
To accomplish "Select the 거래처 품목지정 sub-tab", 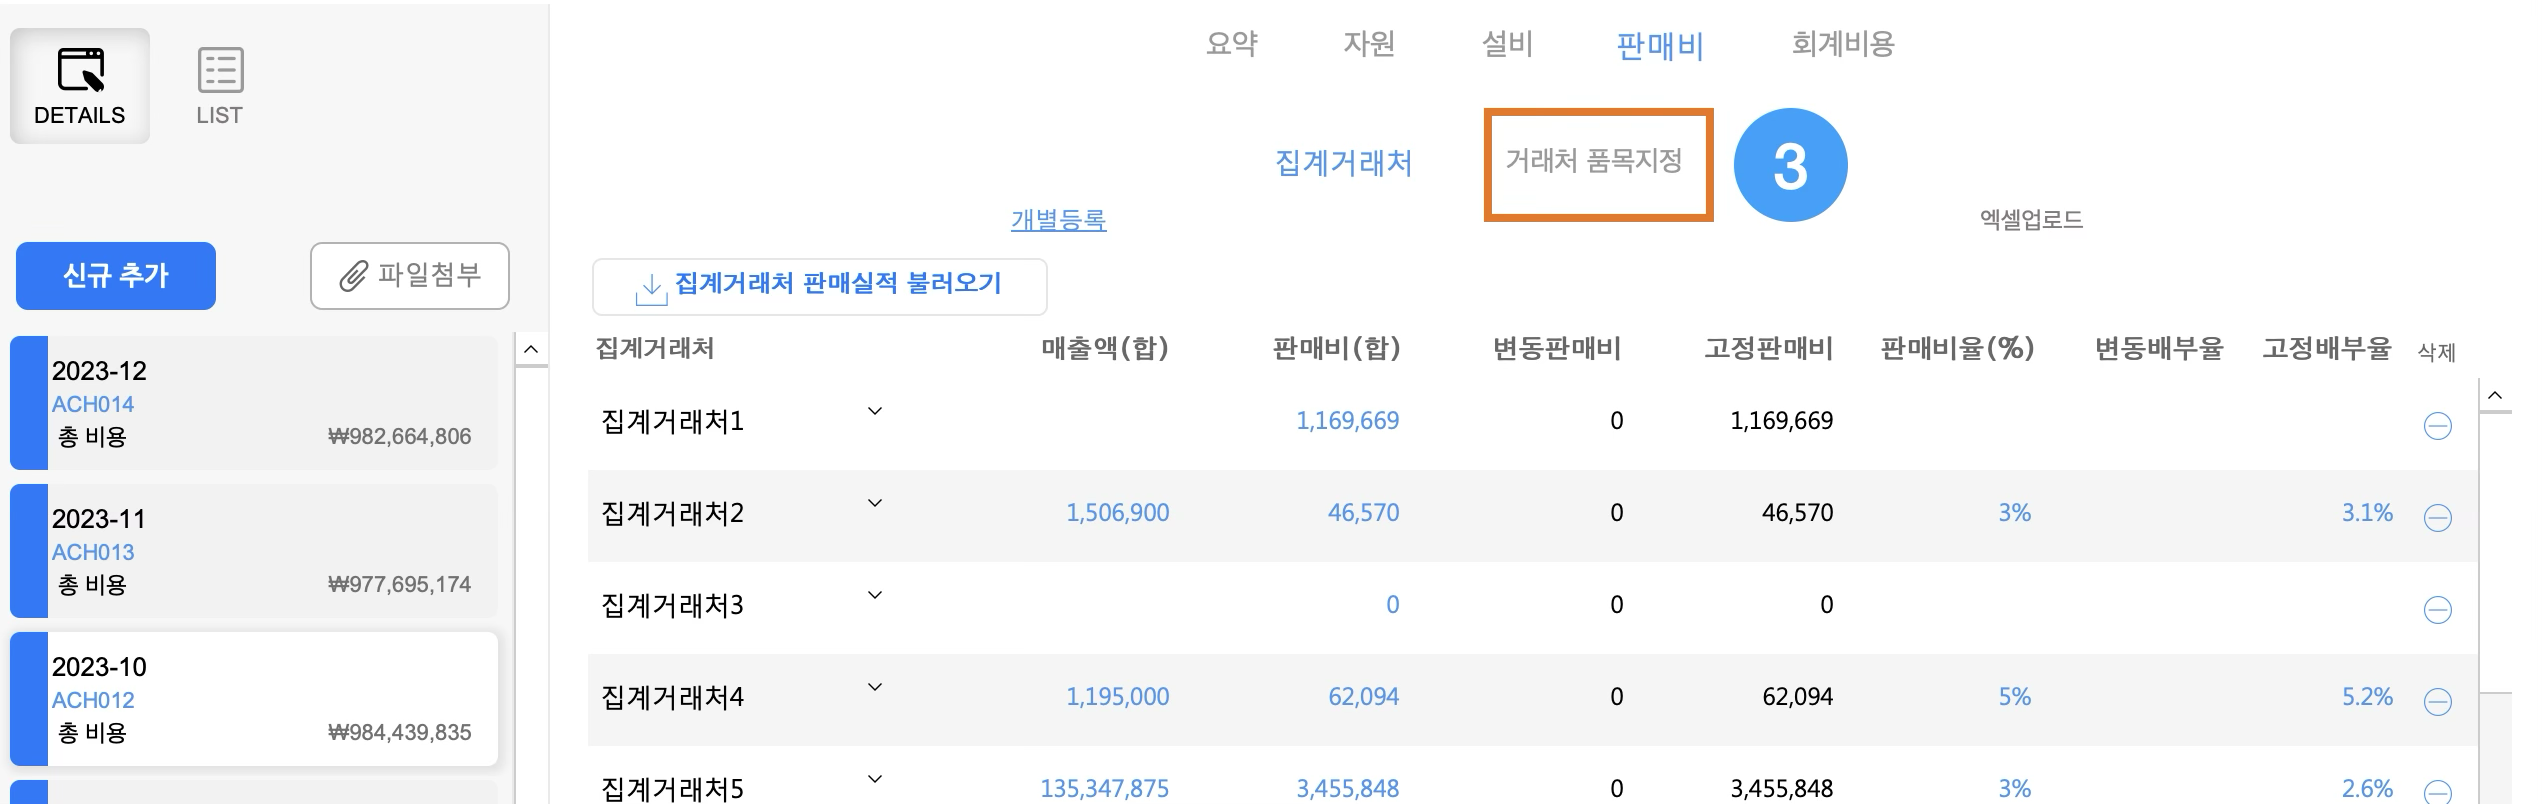I will pos(1594,161).
